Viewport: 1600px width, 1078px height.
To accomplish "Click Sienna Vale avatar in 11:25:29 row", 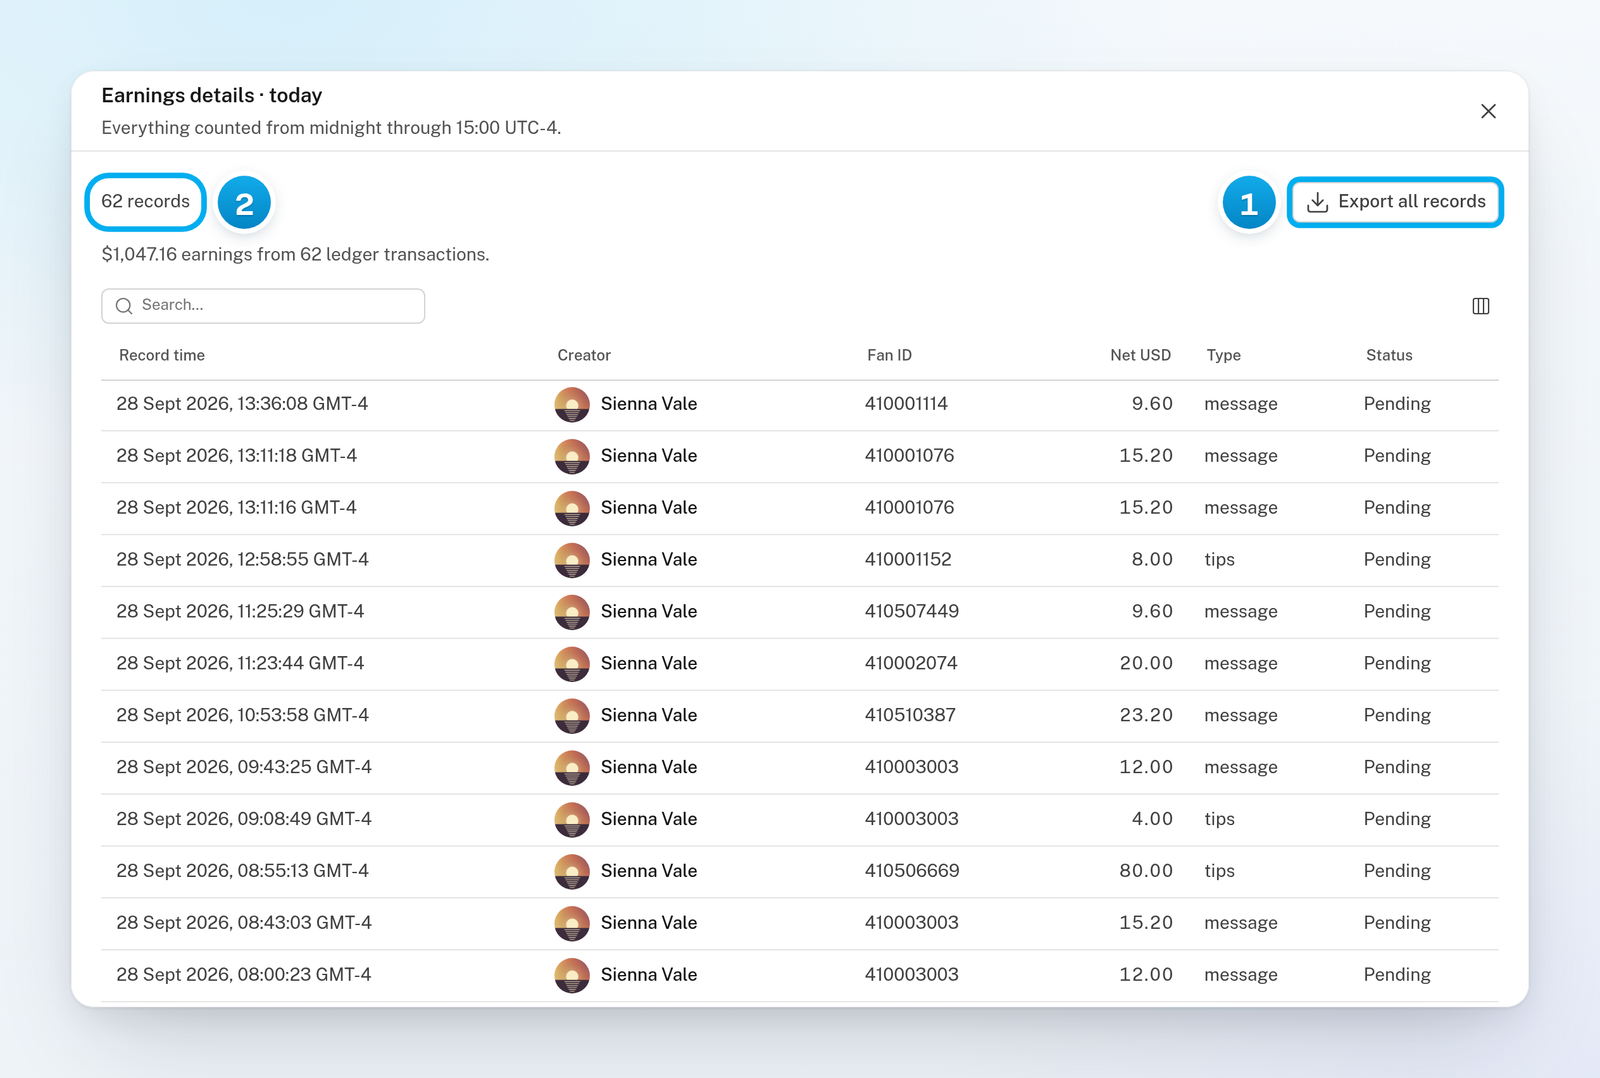I will pyautogui.click(x=572, y=613).
